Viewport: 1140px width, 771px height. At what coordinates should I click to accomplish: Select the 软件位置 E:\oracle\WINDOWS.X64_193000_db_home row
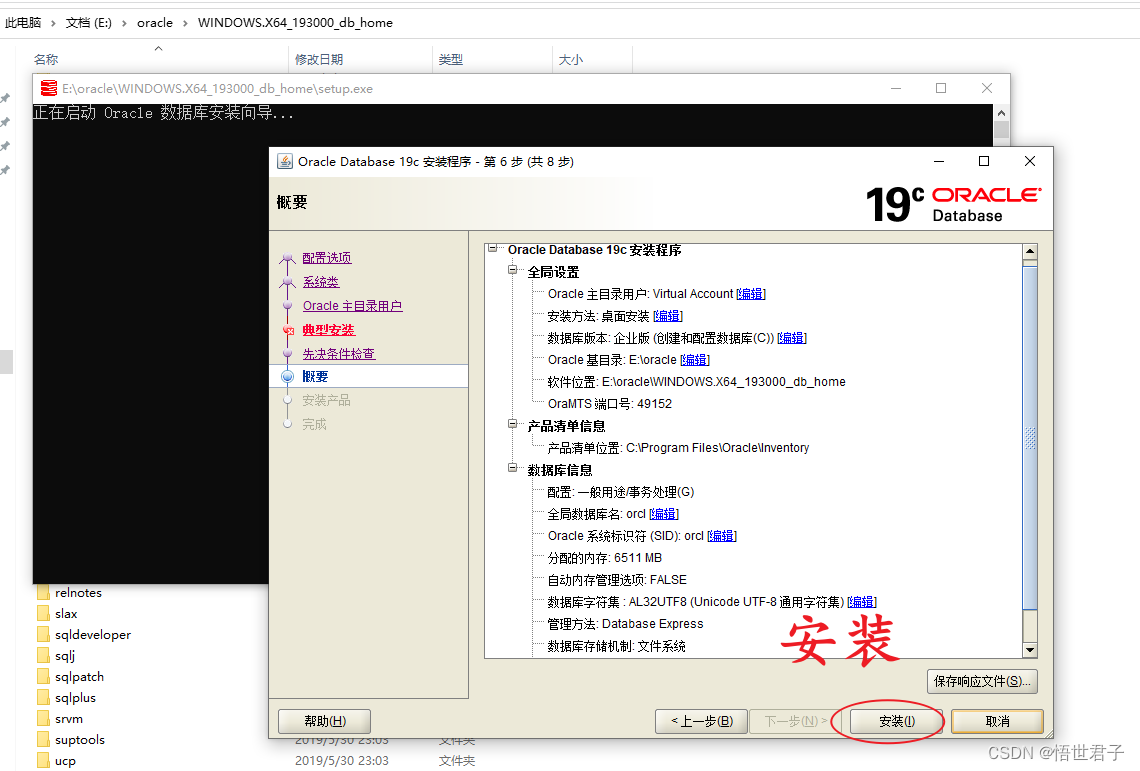pyautogui.click(x=697, y=381)
